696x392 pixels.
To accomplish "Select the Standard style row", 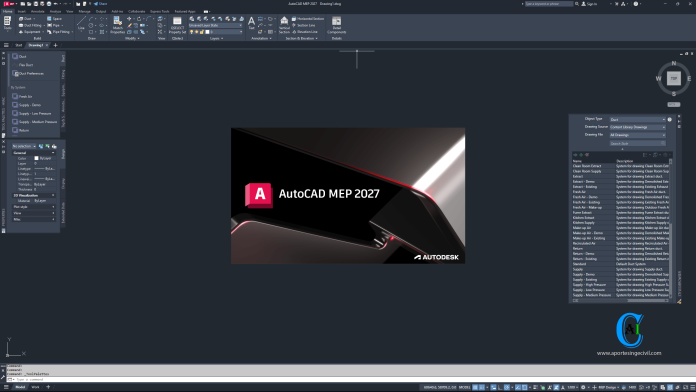I will 620,264.
